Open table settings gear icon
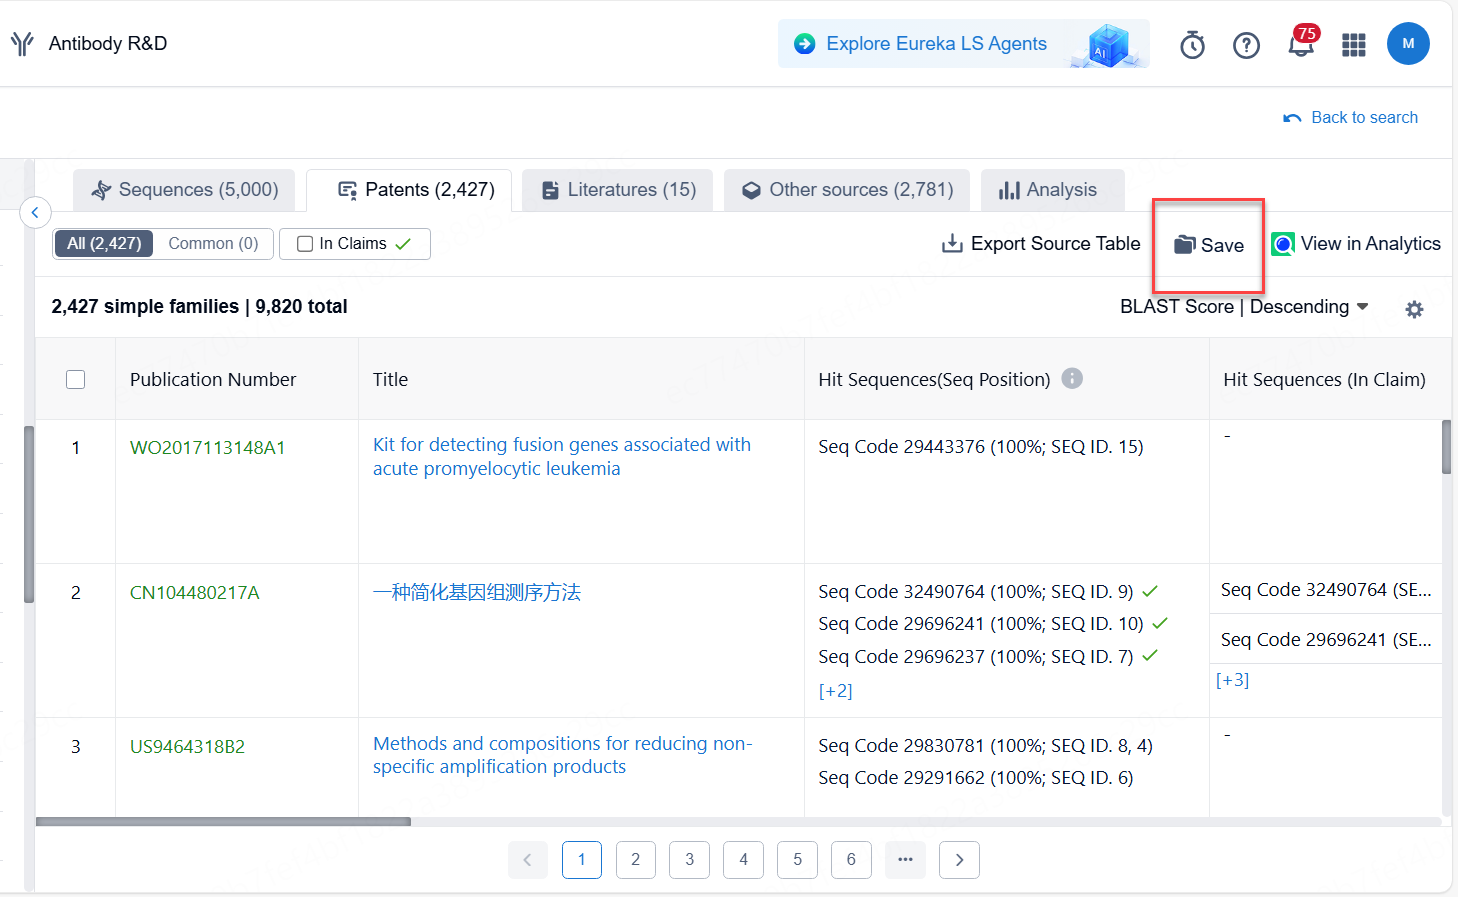Image resolution: width=1458 pixels, height=897 pixels. tap(1413, 310)
